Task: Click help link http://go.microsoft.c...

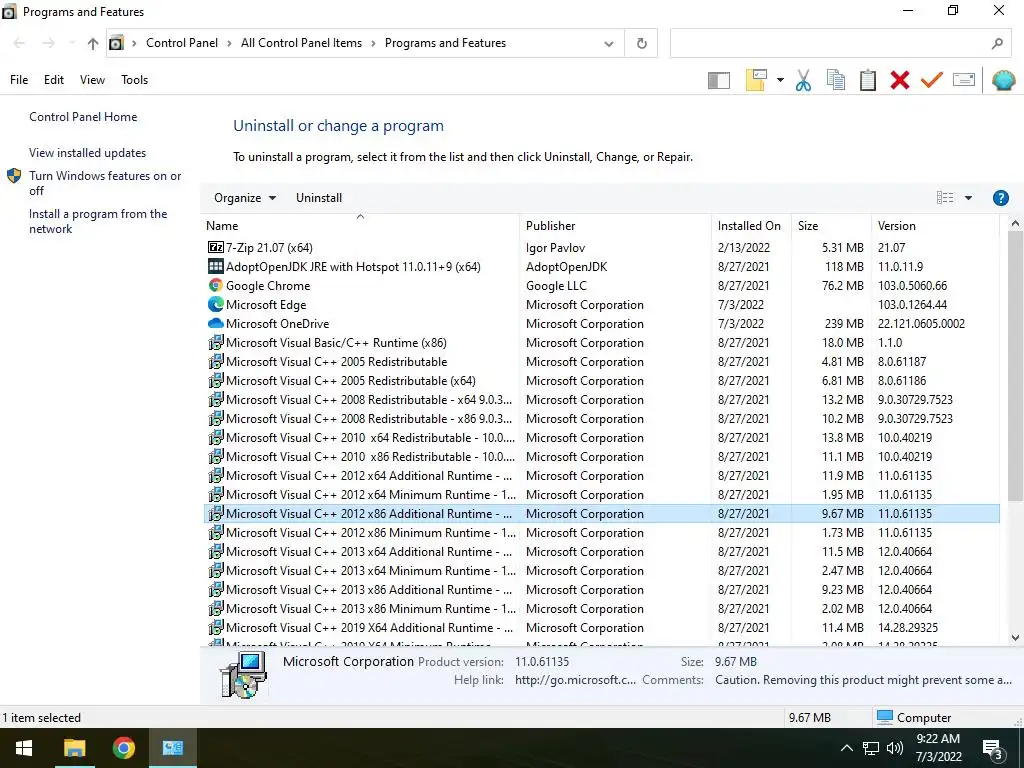Action: coord(575,680)
